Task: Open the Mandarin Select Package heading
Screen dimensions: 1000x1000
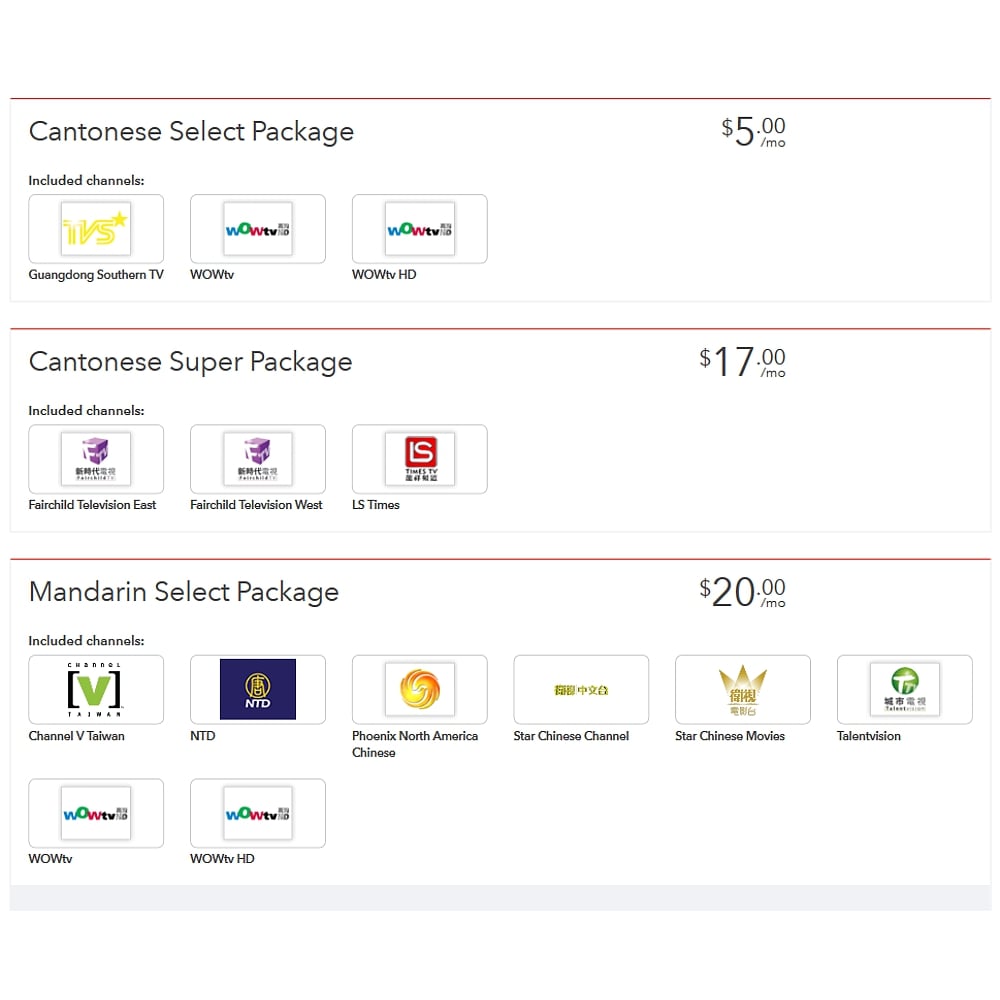Action: [x=184, y=592]
